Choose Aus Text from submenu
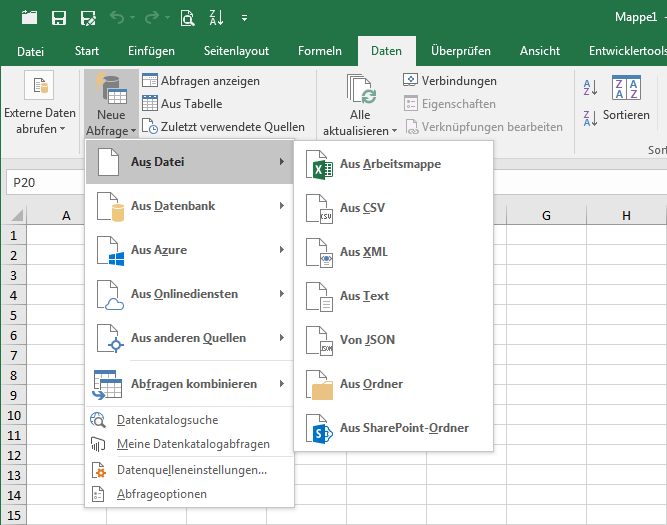This screenshot has height=525, width=667. coord(393,296)
